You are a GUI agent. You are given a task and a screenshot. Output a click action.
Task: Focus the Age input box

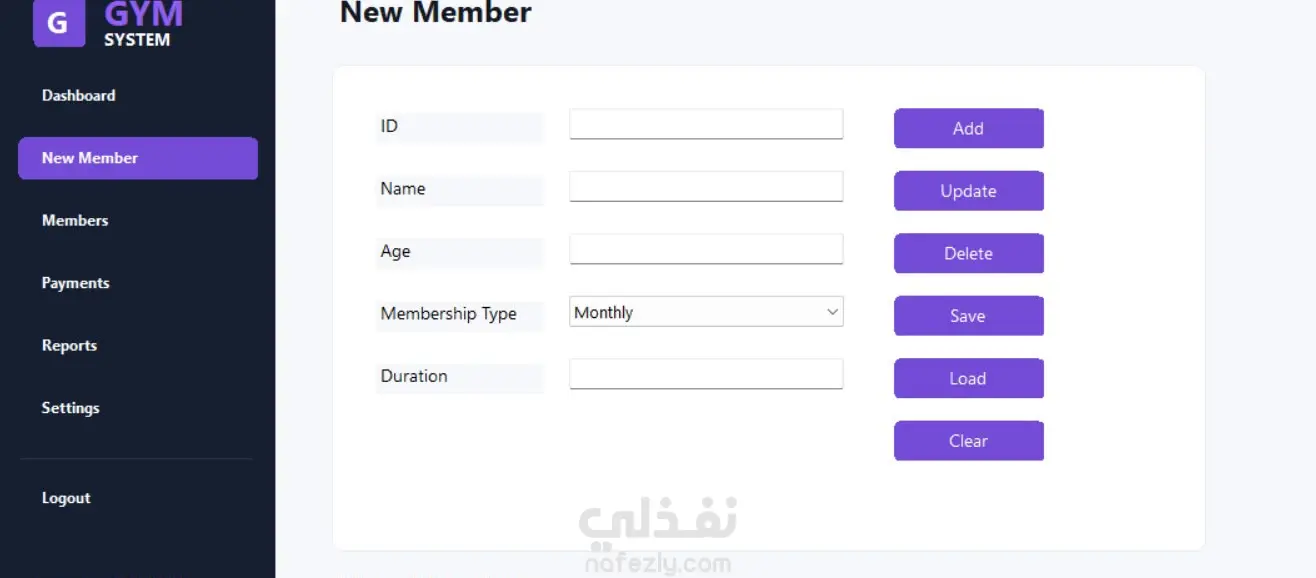click(706, 249)
